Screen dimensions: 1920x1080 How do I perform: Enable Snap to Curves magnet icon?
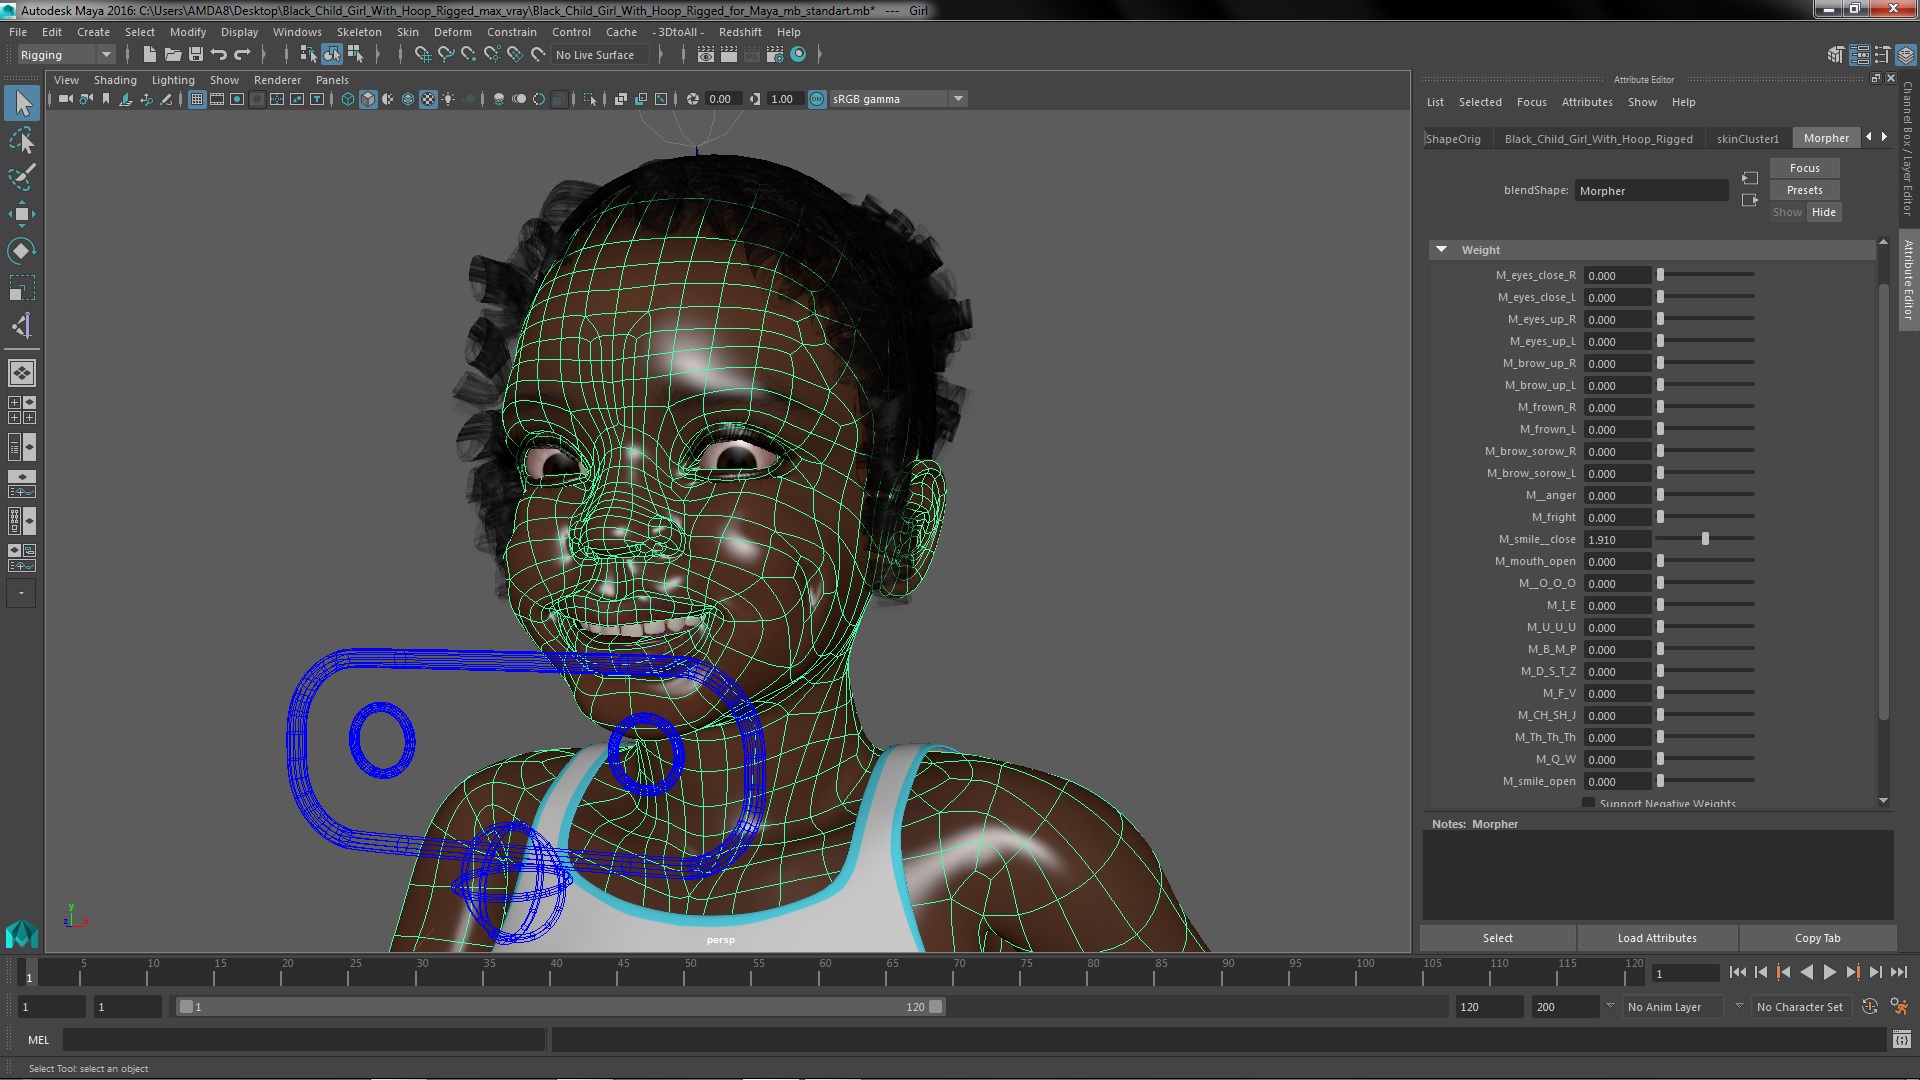point(446,55)
